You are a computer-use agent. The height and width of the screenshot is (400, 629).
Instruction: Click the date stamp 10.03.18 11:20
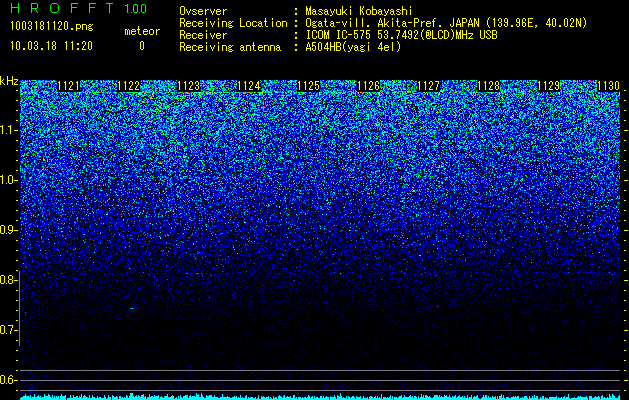(x=51, y=46)
